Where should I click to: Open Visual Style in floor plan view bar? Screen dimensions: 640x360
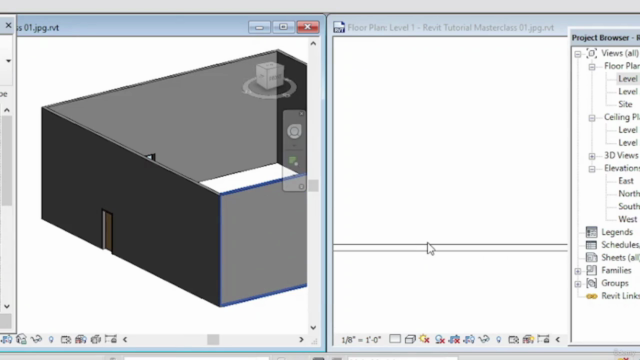click(x=410, y=339)
